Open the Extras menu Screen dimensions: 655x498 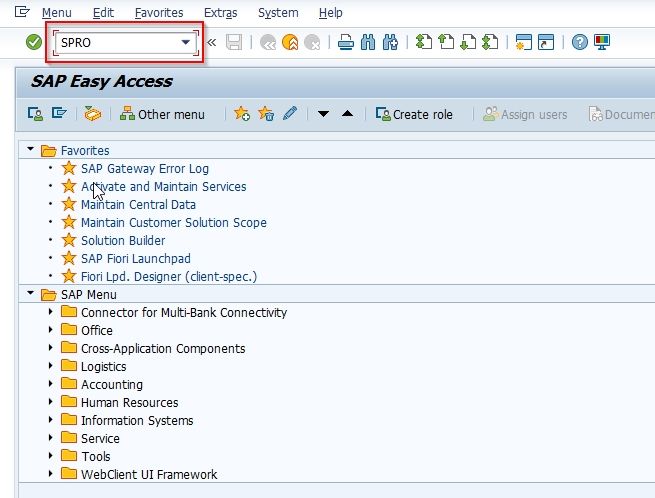[x=221, y=13]
